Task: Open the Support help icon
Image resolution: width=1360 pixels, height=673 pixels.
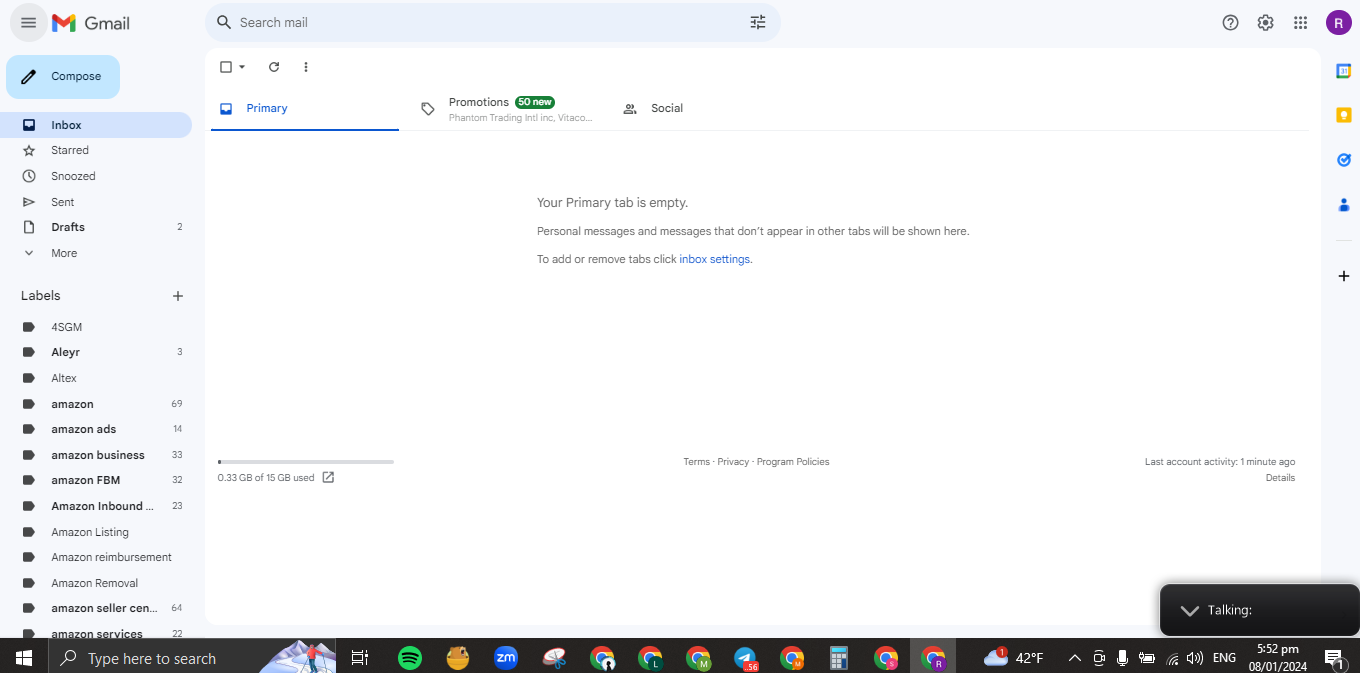Action: (1231, 22)
